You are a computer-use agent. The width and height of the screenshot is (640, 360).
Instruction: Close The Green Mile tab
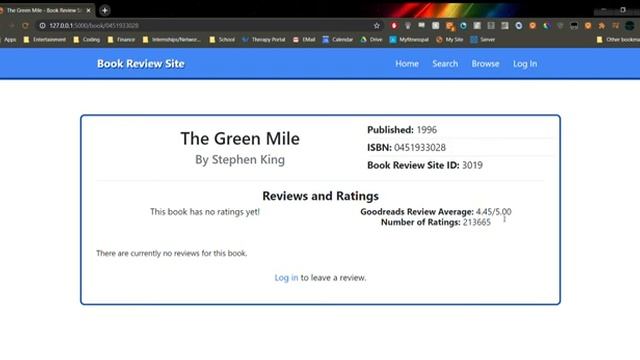point(88,10)
